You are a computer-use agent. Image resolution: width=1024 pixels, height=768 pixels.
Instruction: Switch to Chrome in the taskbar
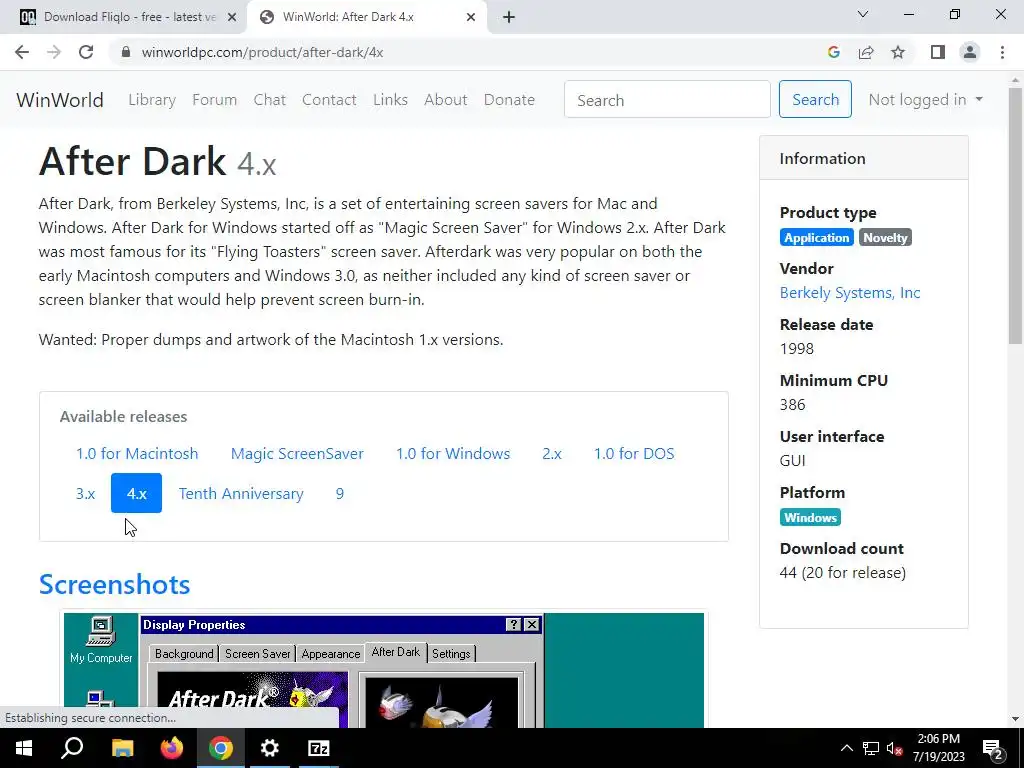click(x=221, y=748)
